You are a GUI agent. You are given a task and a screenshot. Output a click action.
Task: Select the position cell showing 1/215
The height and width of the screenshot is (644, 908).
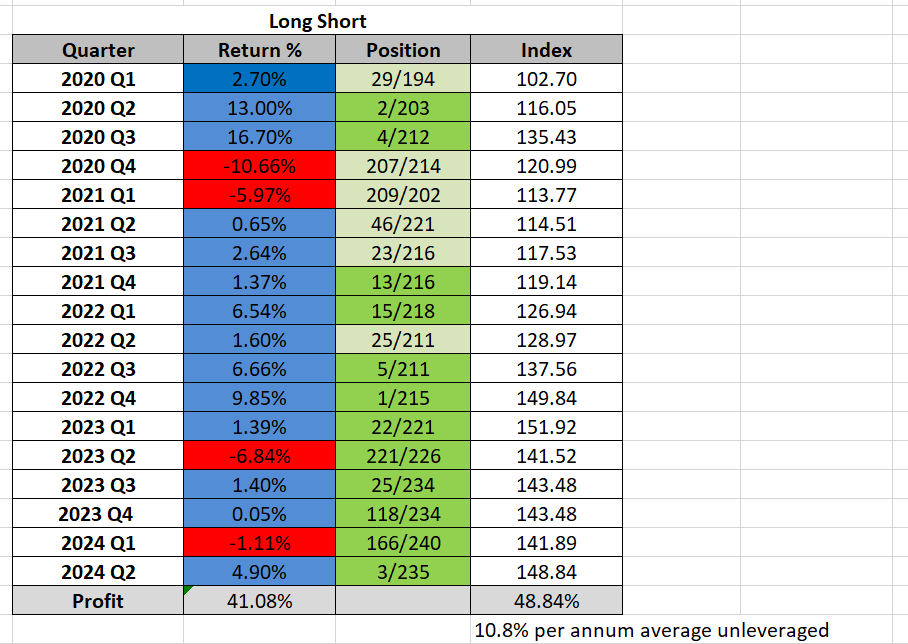click(x=403, y=398)
